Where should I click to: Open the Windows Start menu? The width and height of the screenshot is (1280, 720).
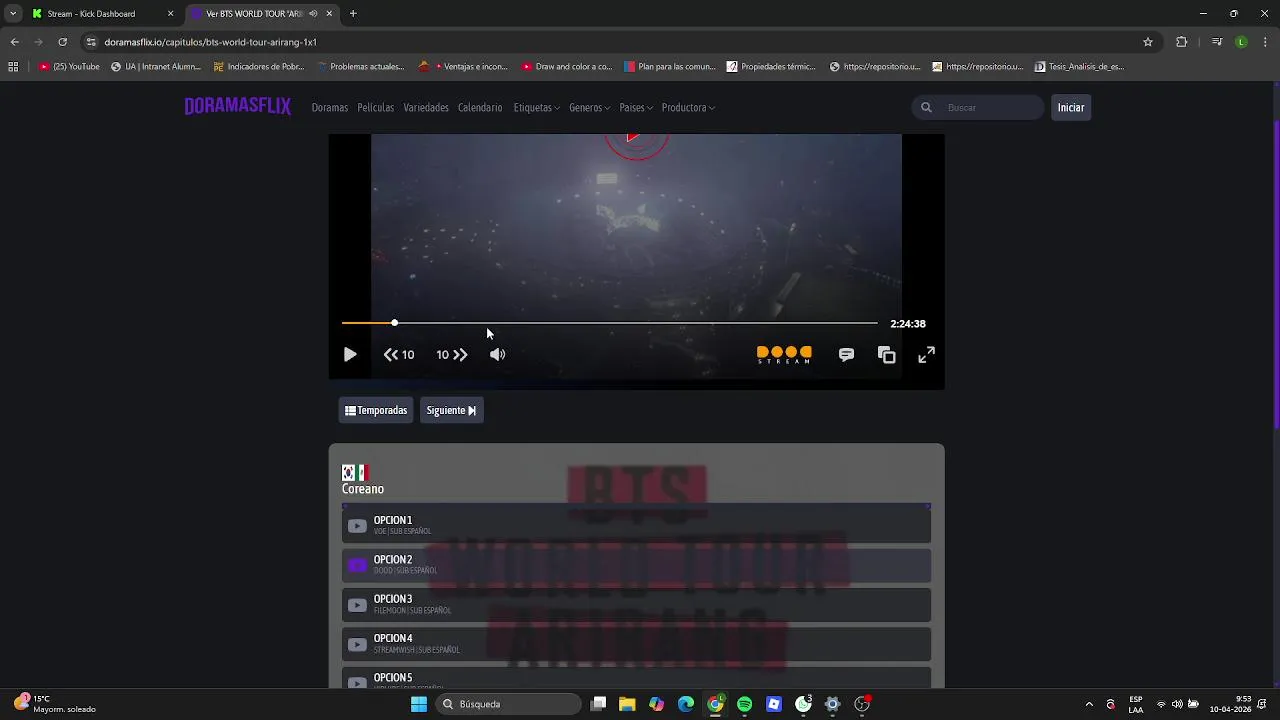coord(419,704)
